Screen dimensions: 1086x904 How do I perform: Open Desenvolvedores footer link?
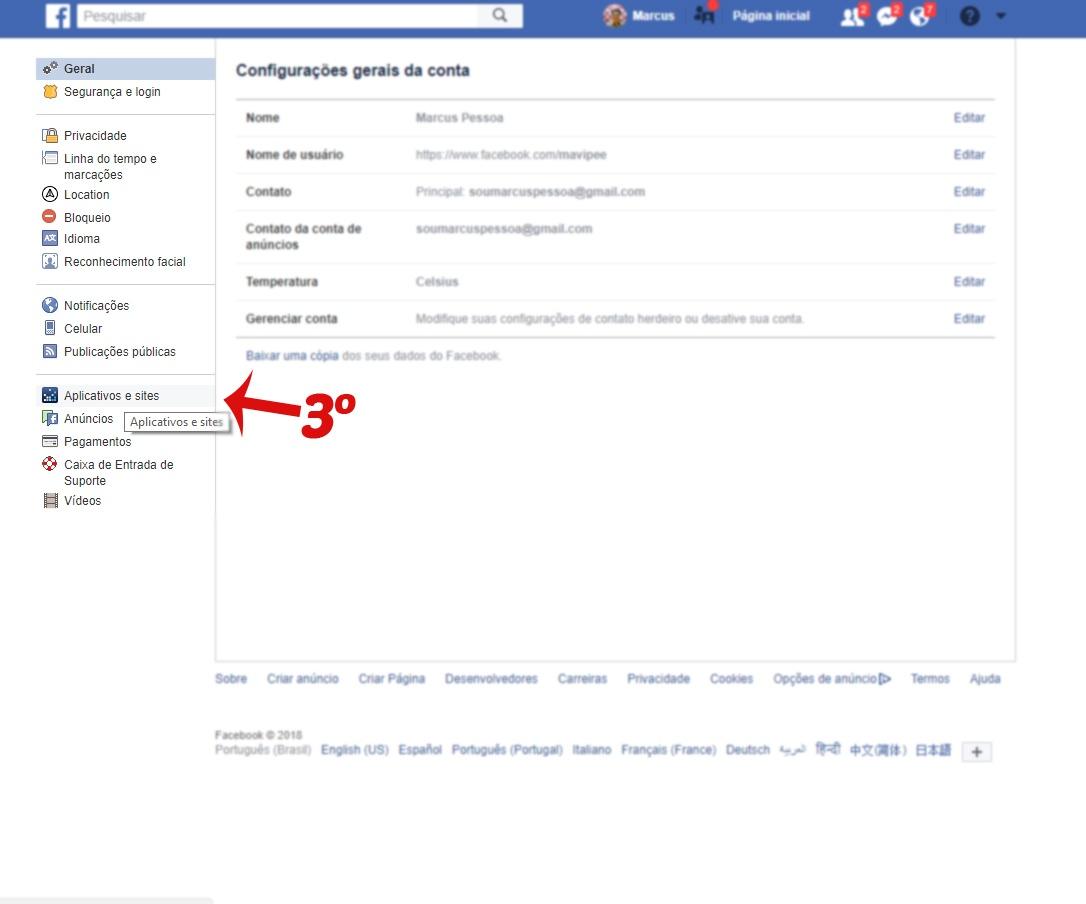[491, 678]
